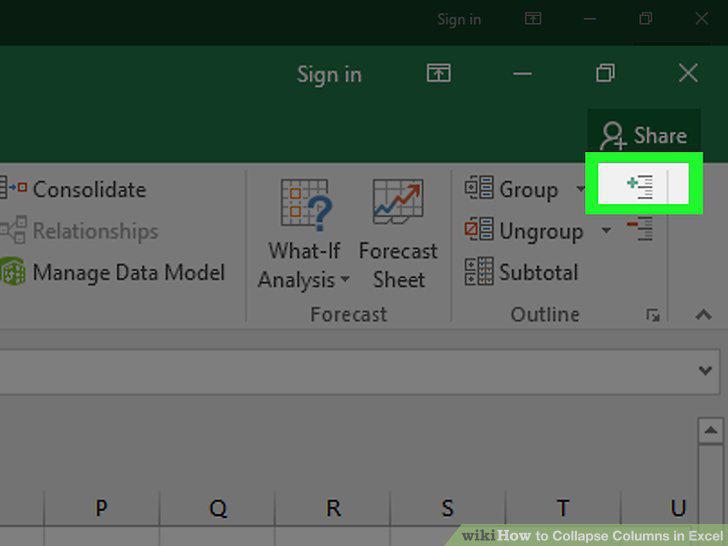
Task: Open Ribbon Display Options in background window
Action: (x=533, y=19)
